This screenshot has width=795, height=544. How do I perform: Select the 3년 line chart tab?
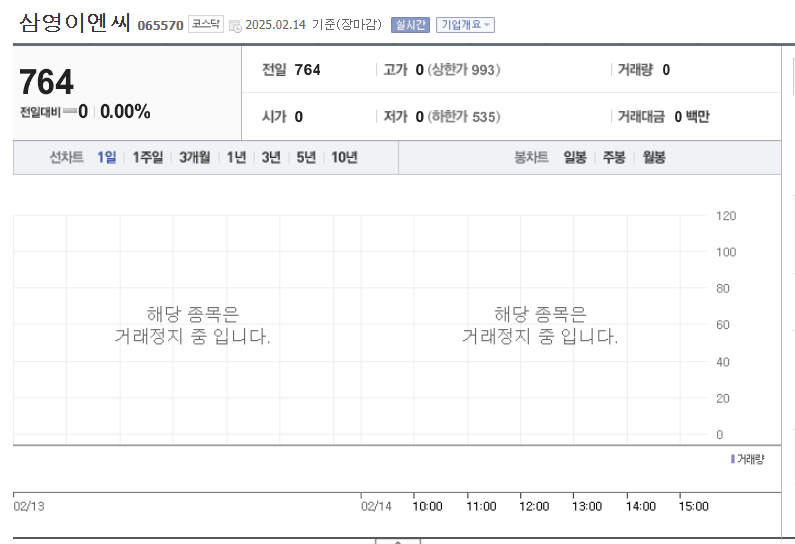pyautogui.click(x=271, y=157)
